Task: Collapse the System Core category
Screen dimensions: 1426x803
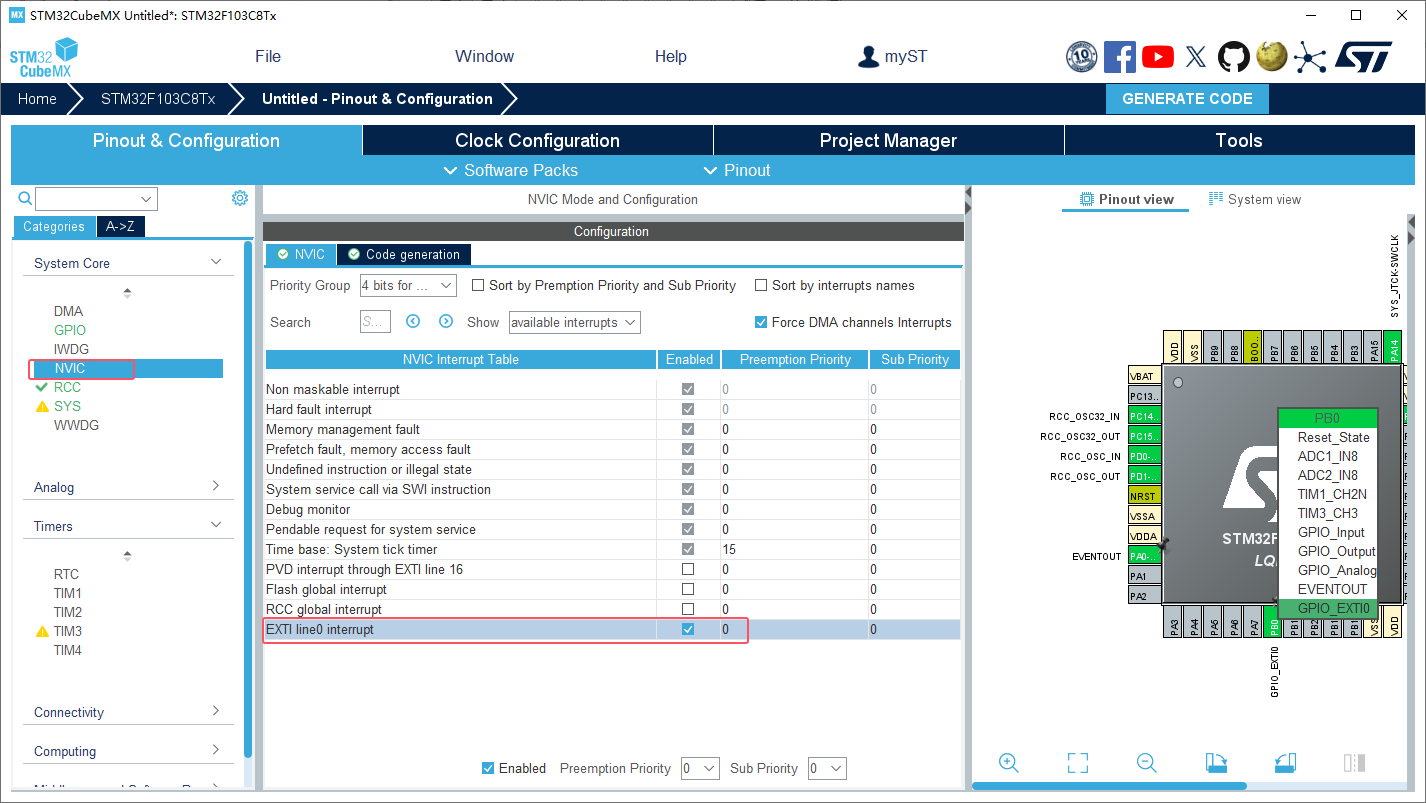Action: coord(216,262)
